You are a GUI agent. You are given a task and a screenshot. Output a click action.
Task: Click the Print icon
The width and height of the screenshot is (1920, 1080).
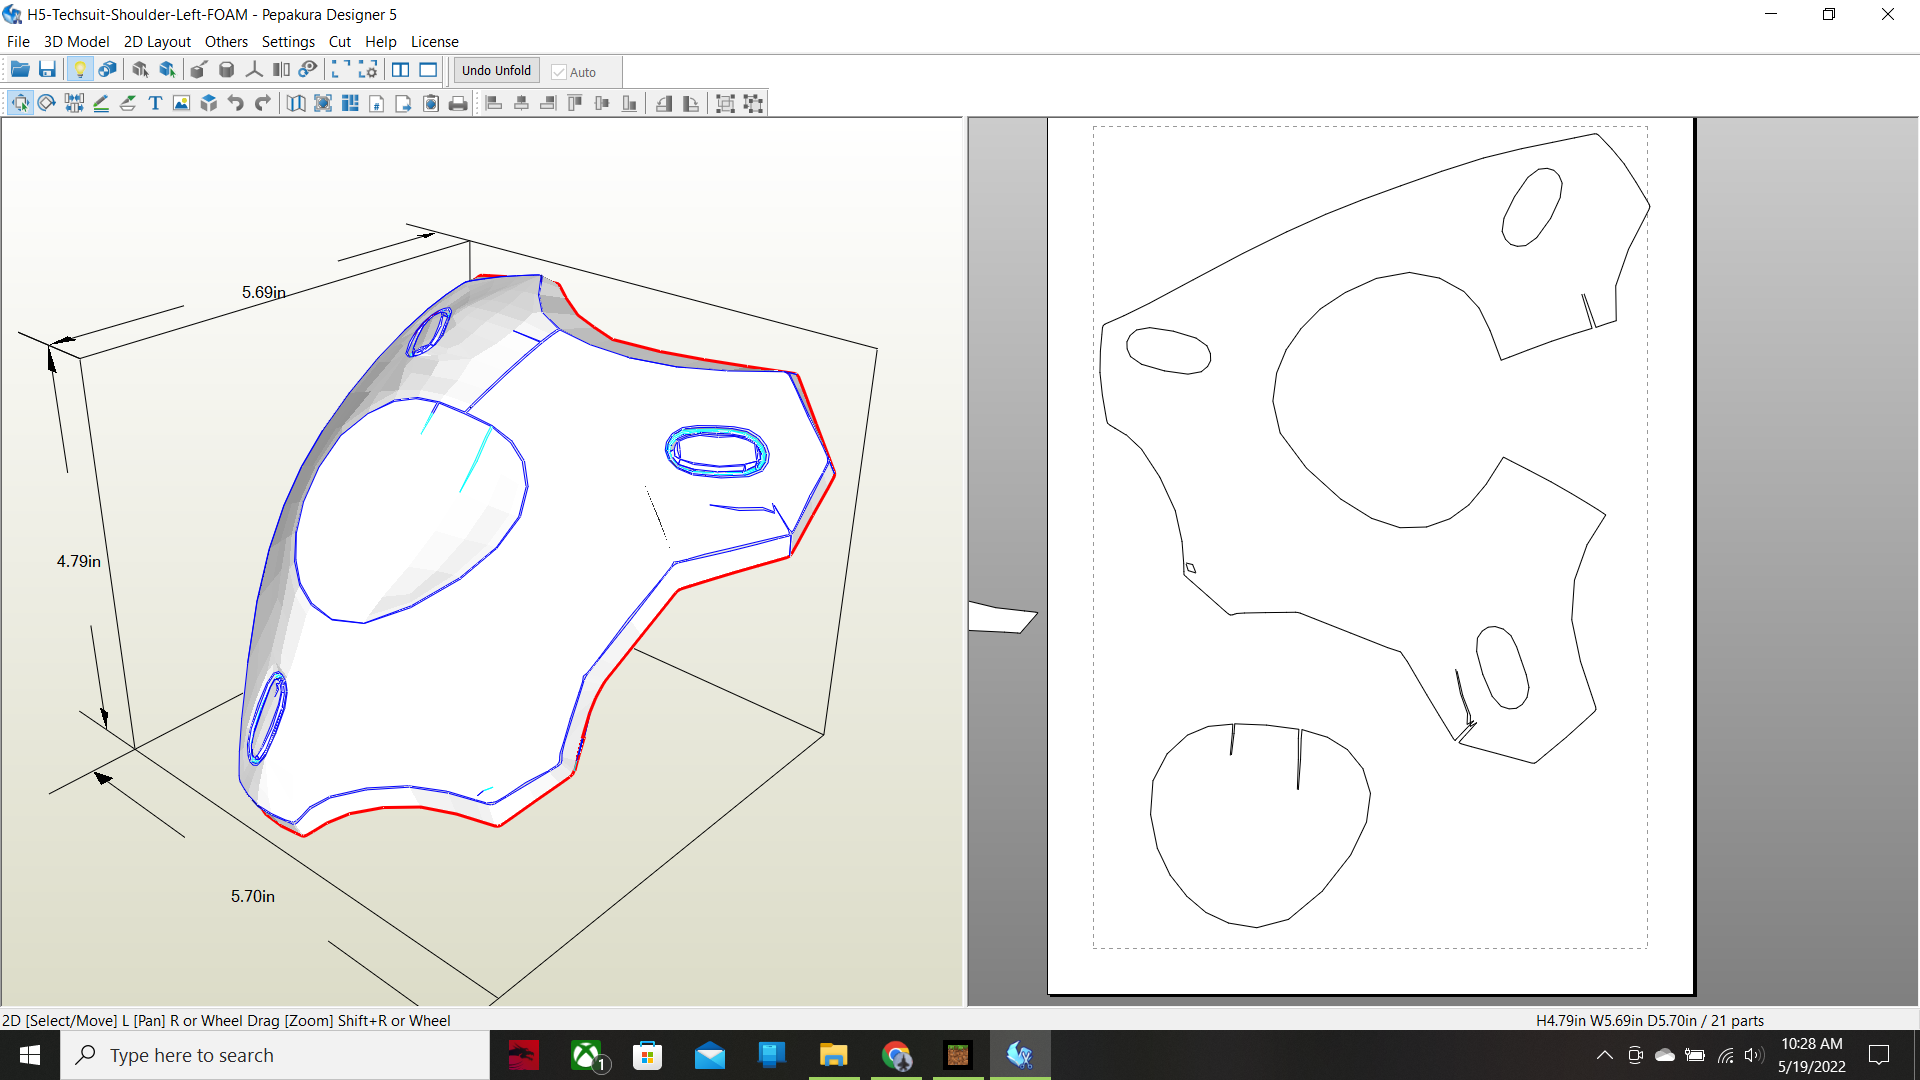click(x=458, y=103)
